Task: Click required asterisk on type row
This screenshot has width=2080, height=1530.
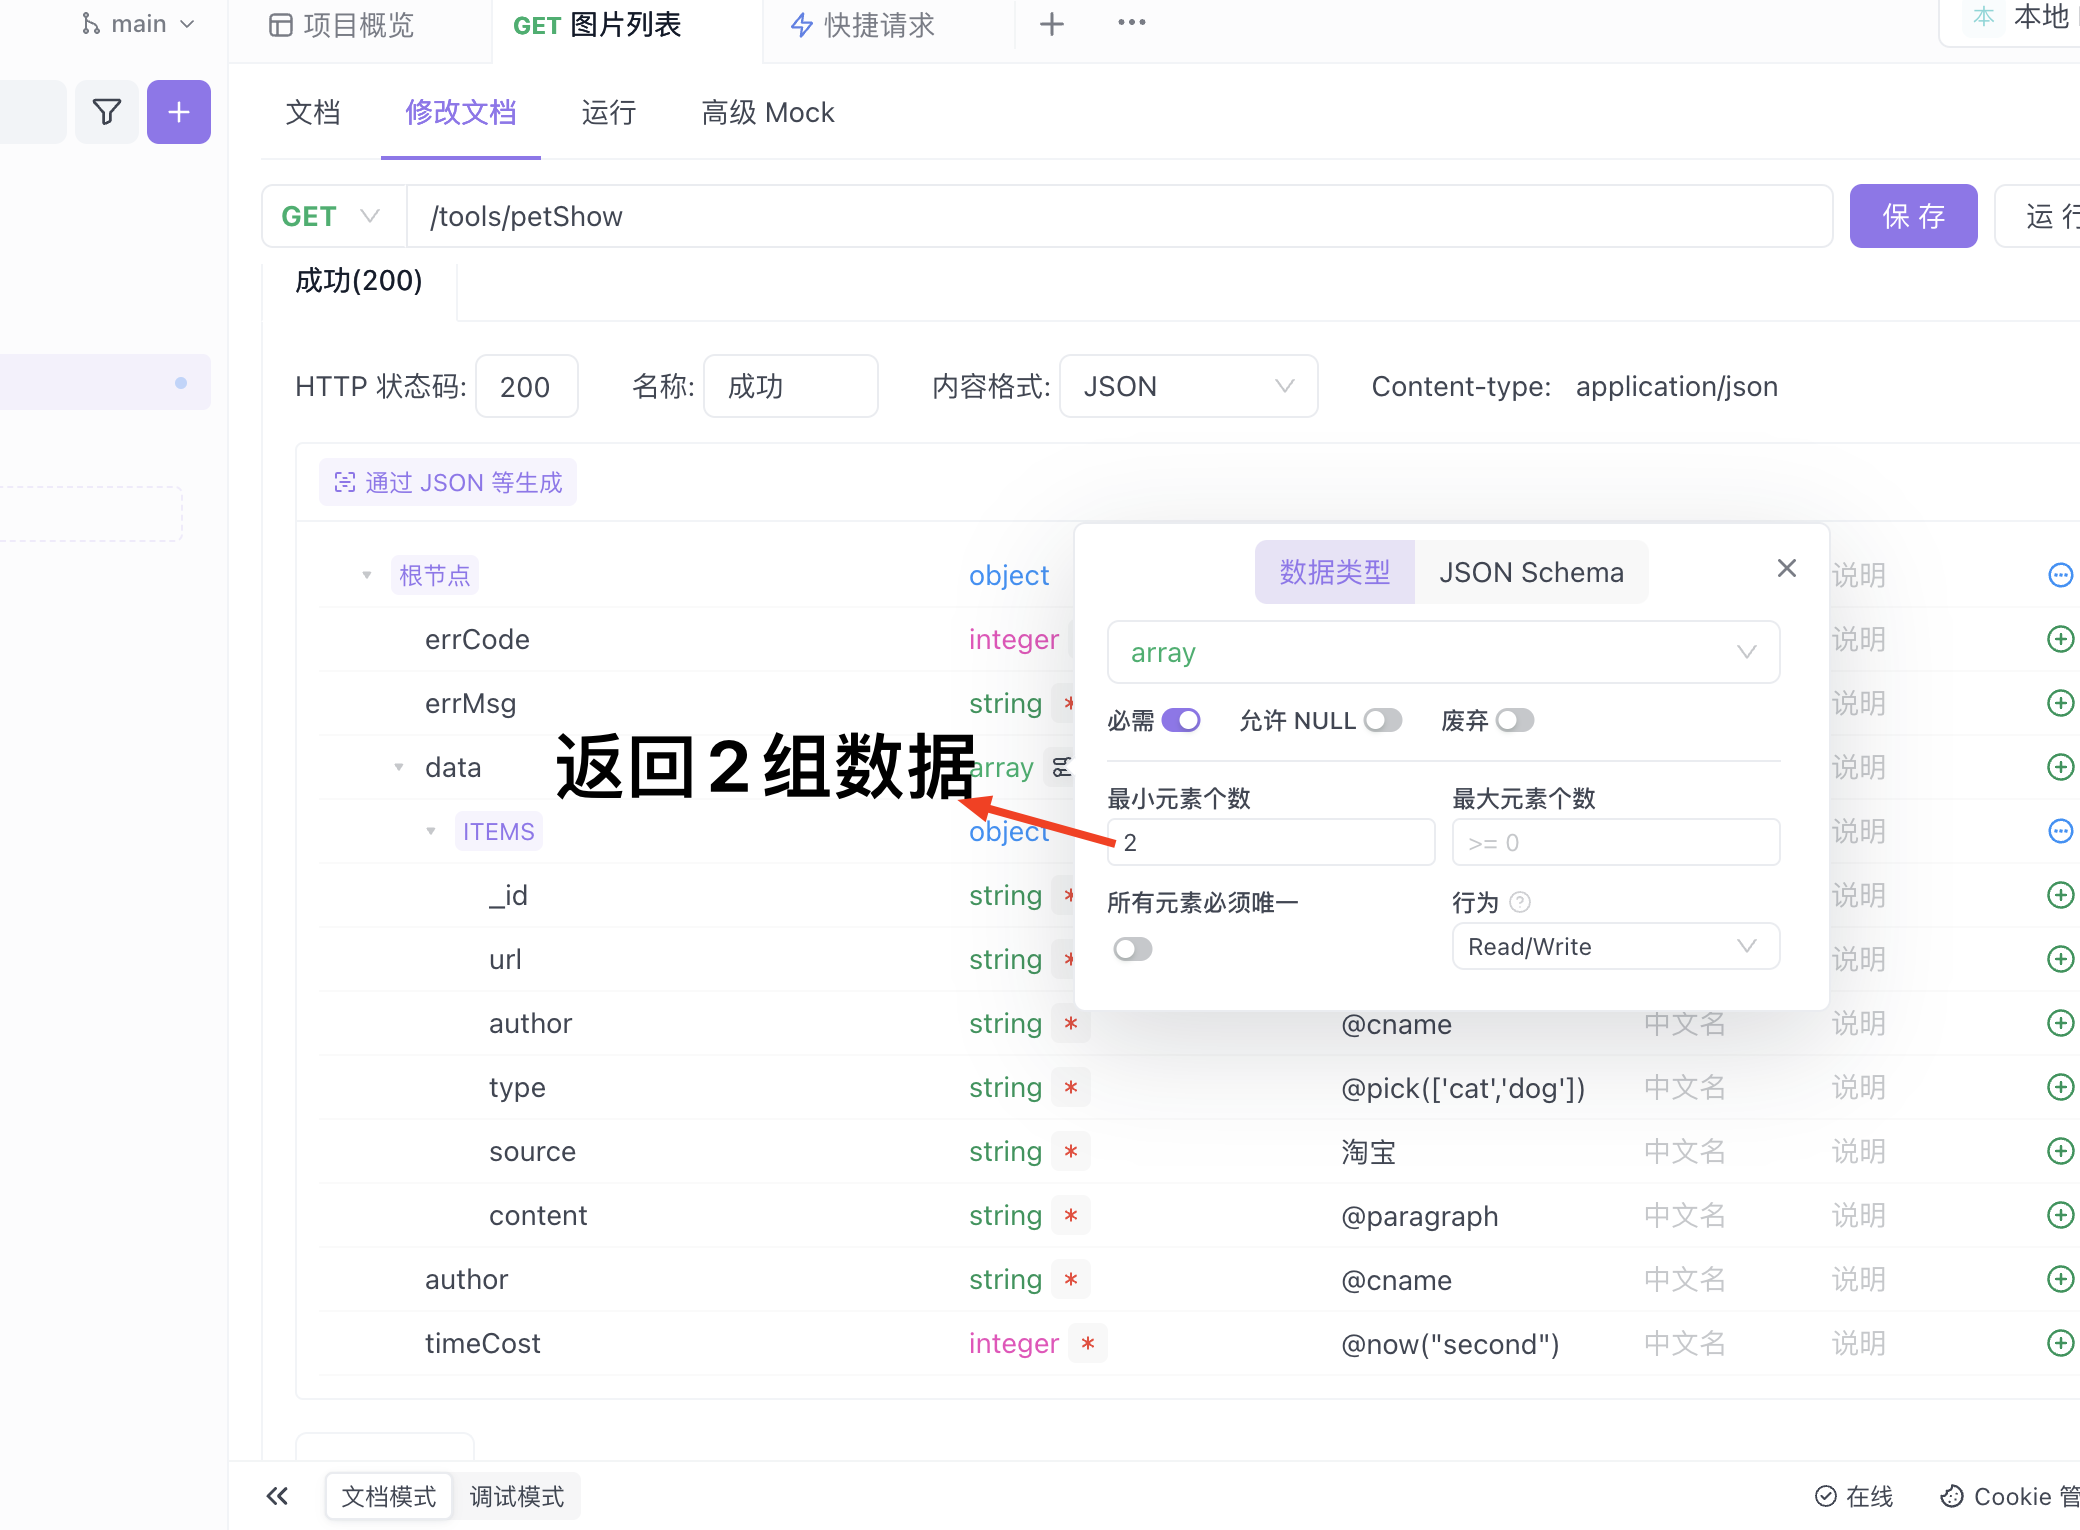Action: 1071,1087
